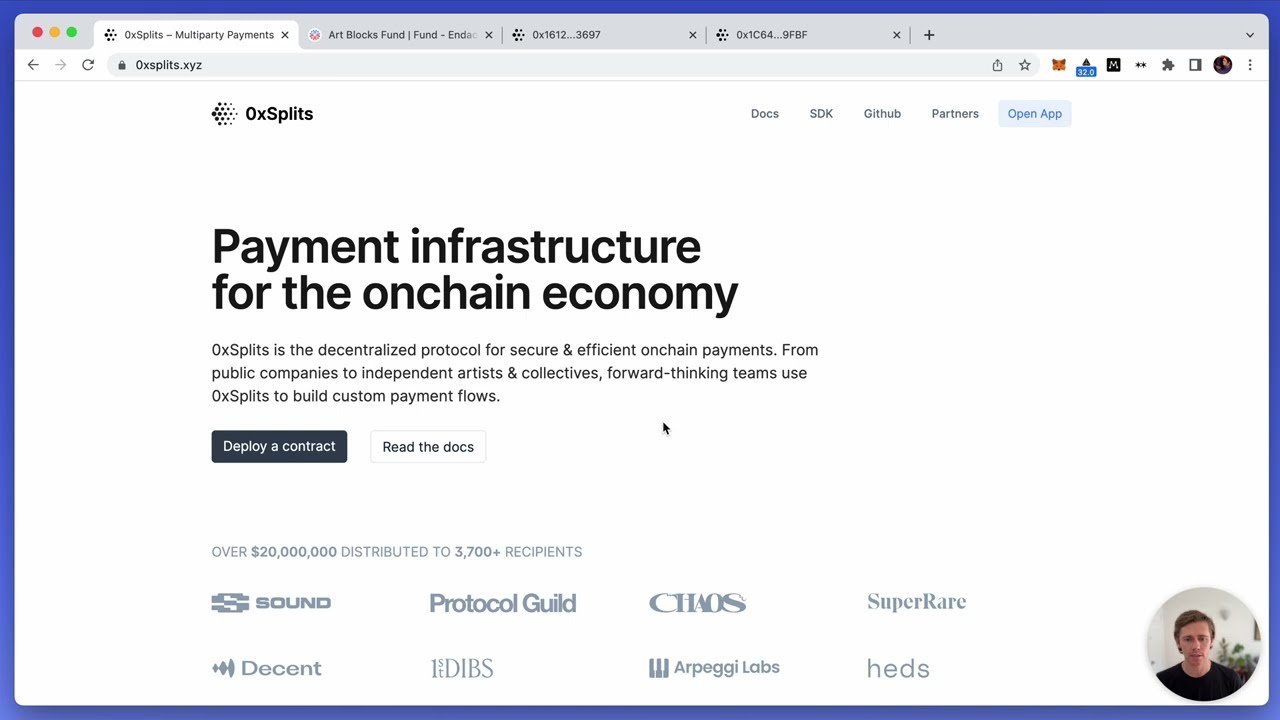Open Chrome three-dot menu

click(1250, 65)
